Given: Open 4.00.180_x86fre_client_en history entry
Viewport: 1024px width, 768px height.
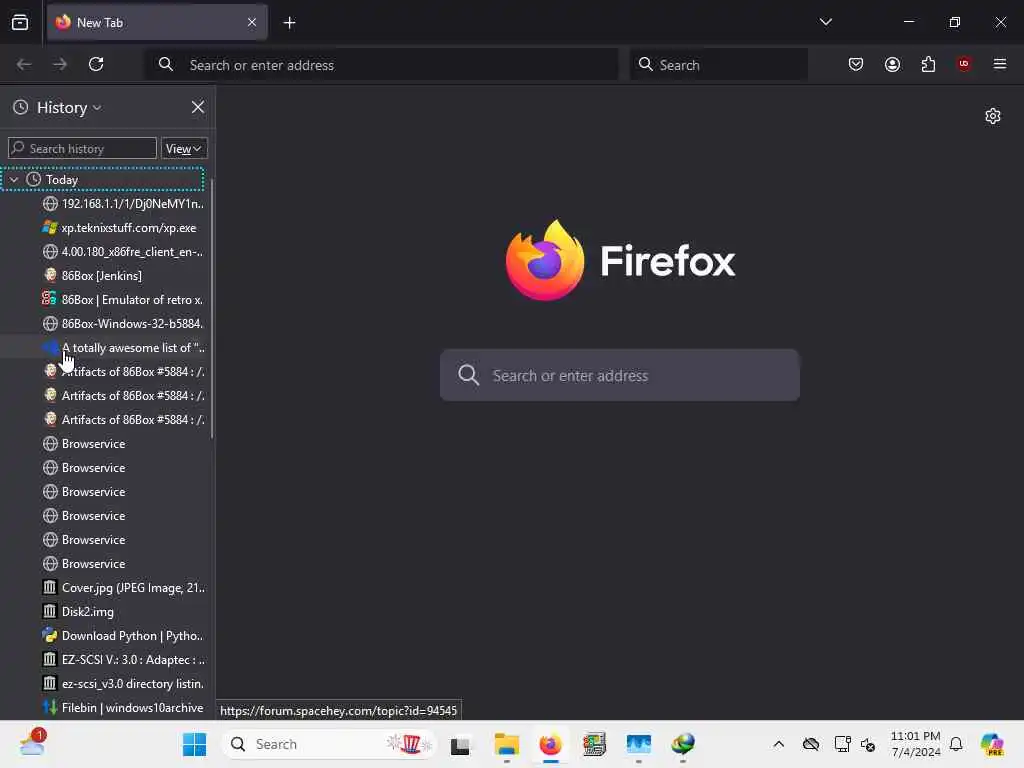Looking at the screenshot, I should (x=123, y=251).
